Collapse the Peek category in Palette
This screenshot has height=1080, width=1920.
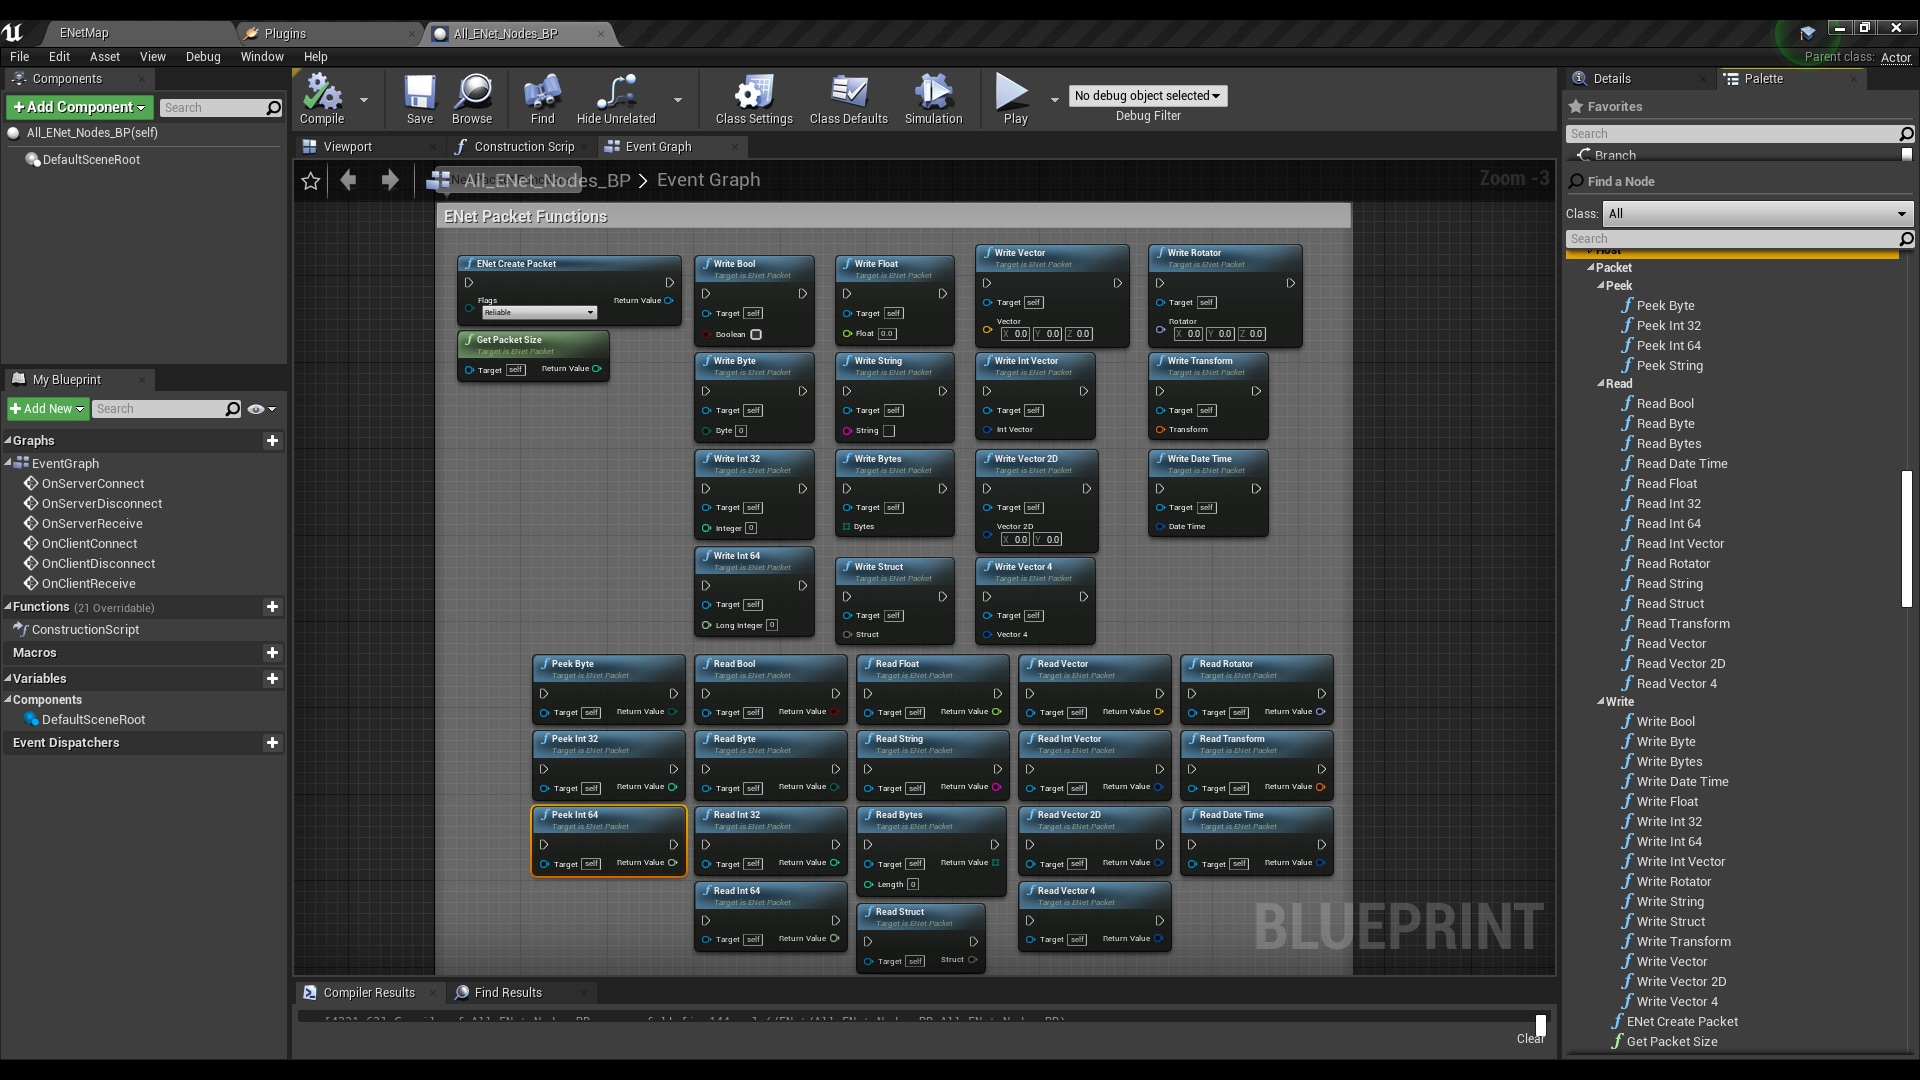pos(1601,286)
